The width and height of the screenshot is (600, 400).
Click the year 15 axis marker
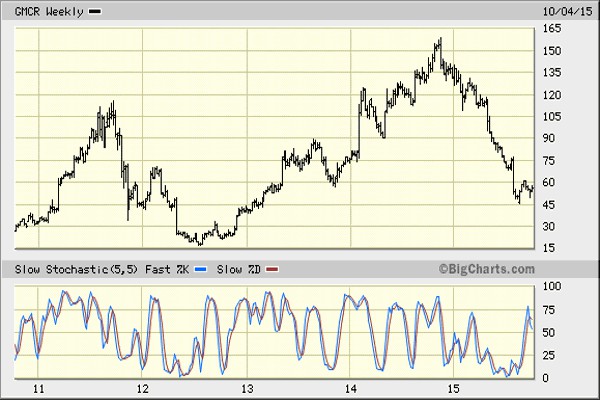point(453,389)
